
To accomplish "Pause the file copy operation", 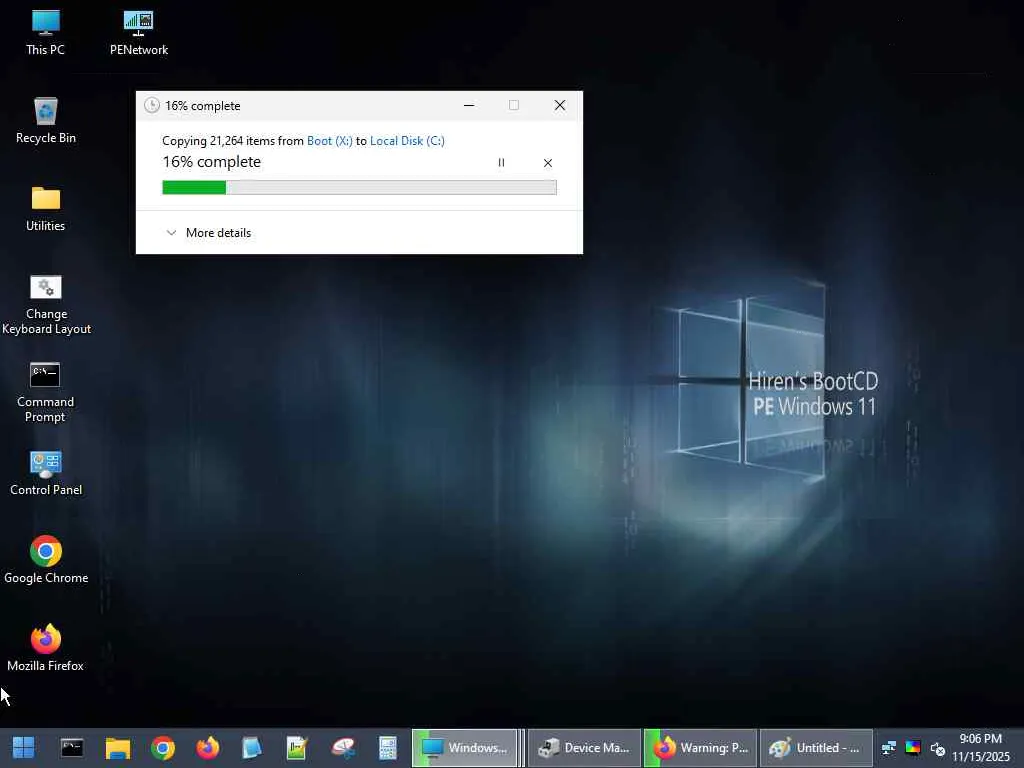I will coord(501,163).
